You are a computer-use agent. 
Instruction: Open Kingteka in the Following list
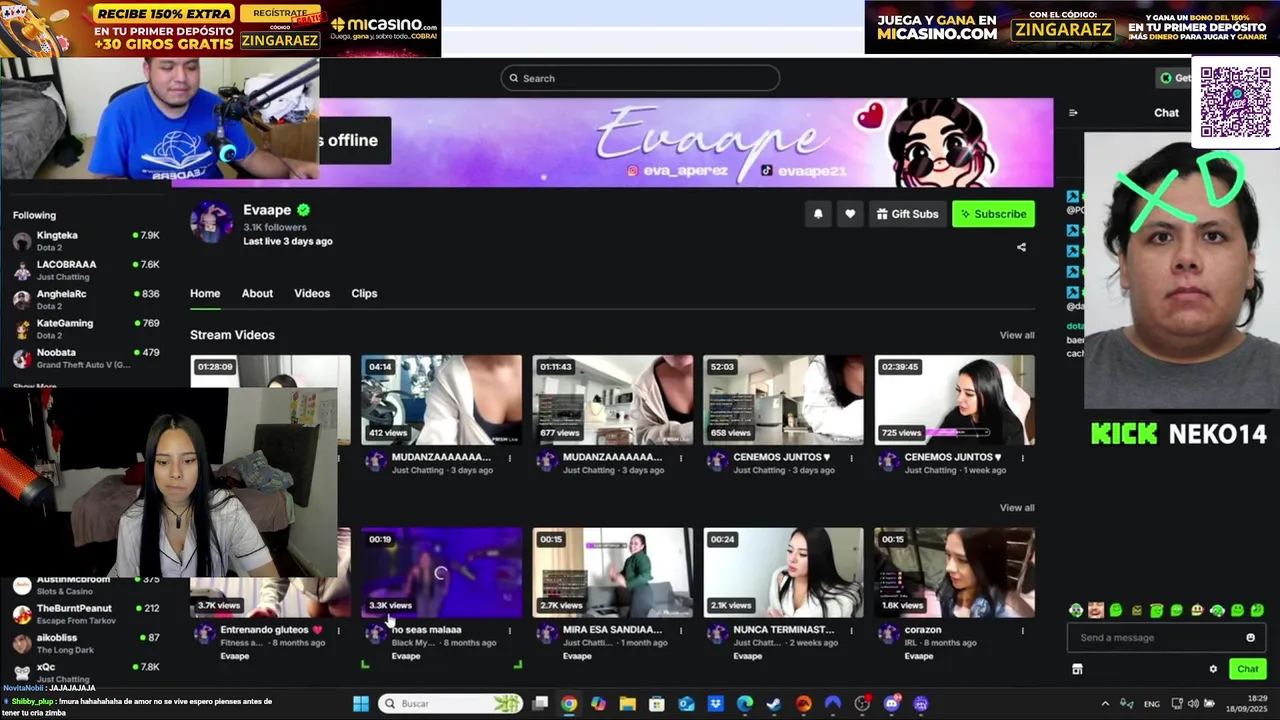click(x=86, y=241)
